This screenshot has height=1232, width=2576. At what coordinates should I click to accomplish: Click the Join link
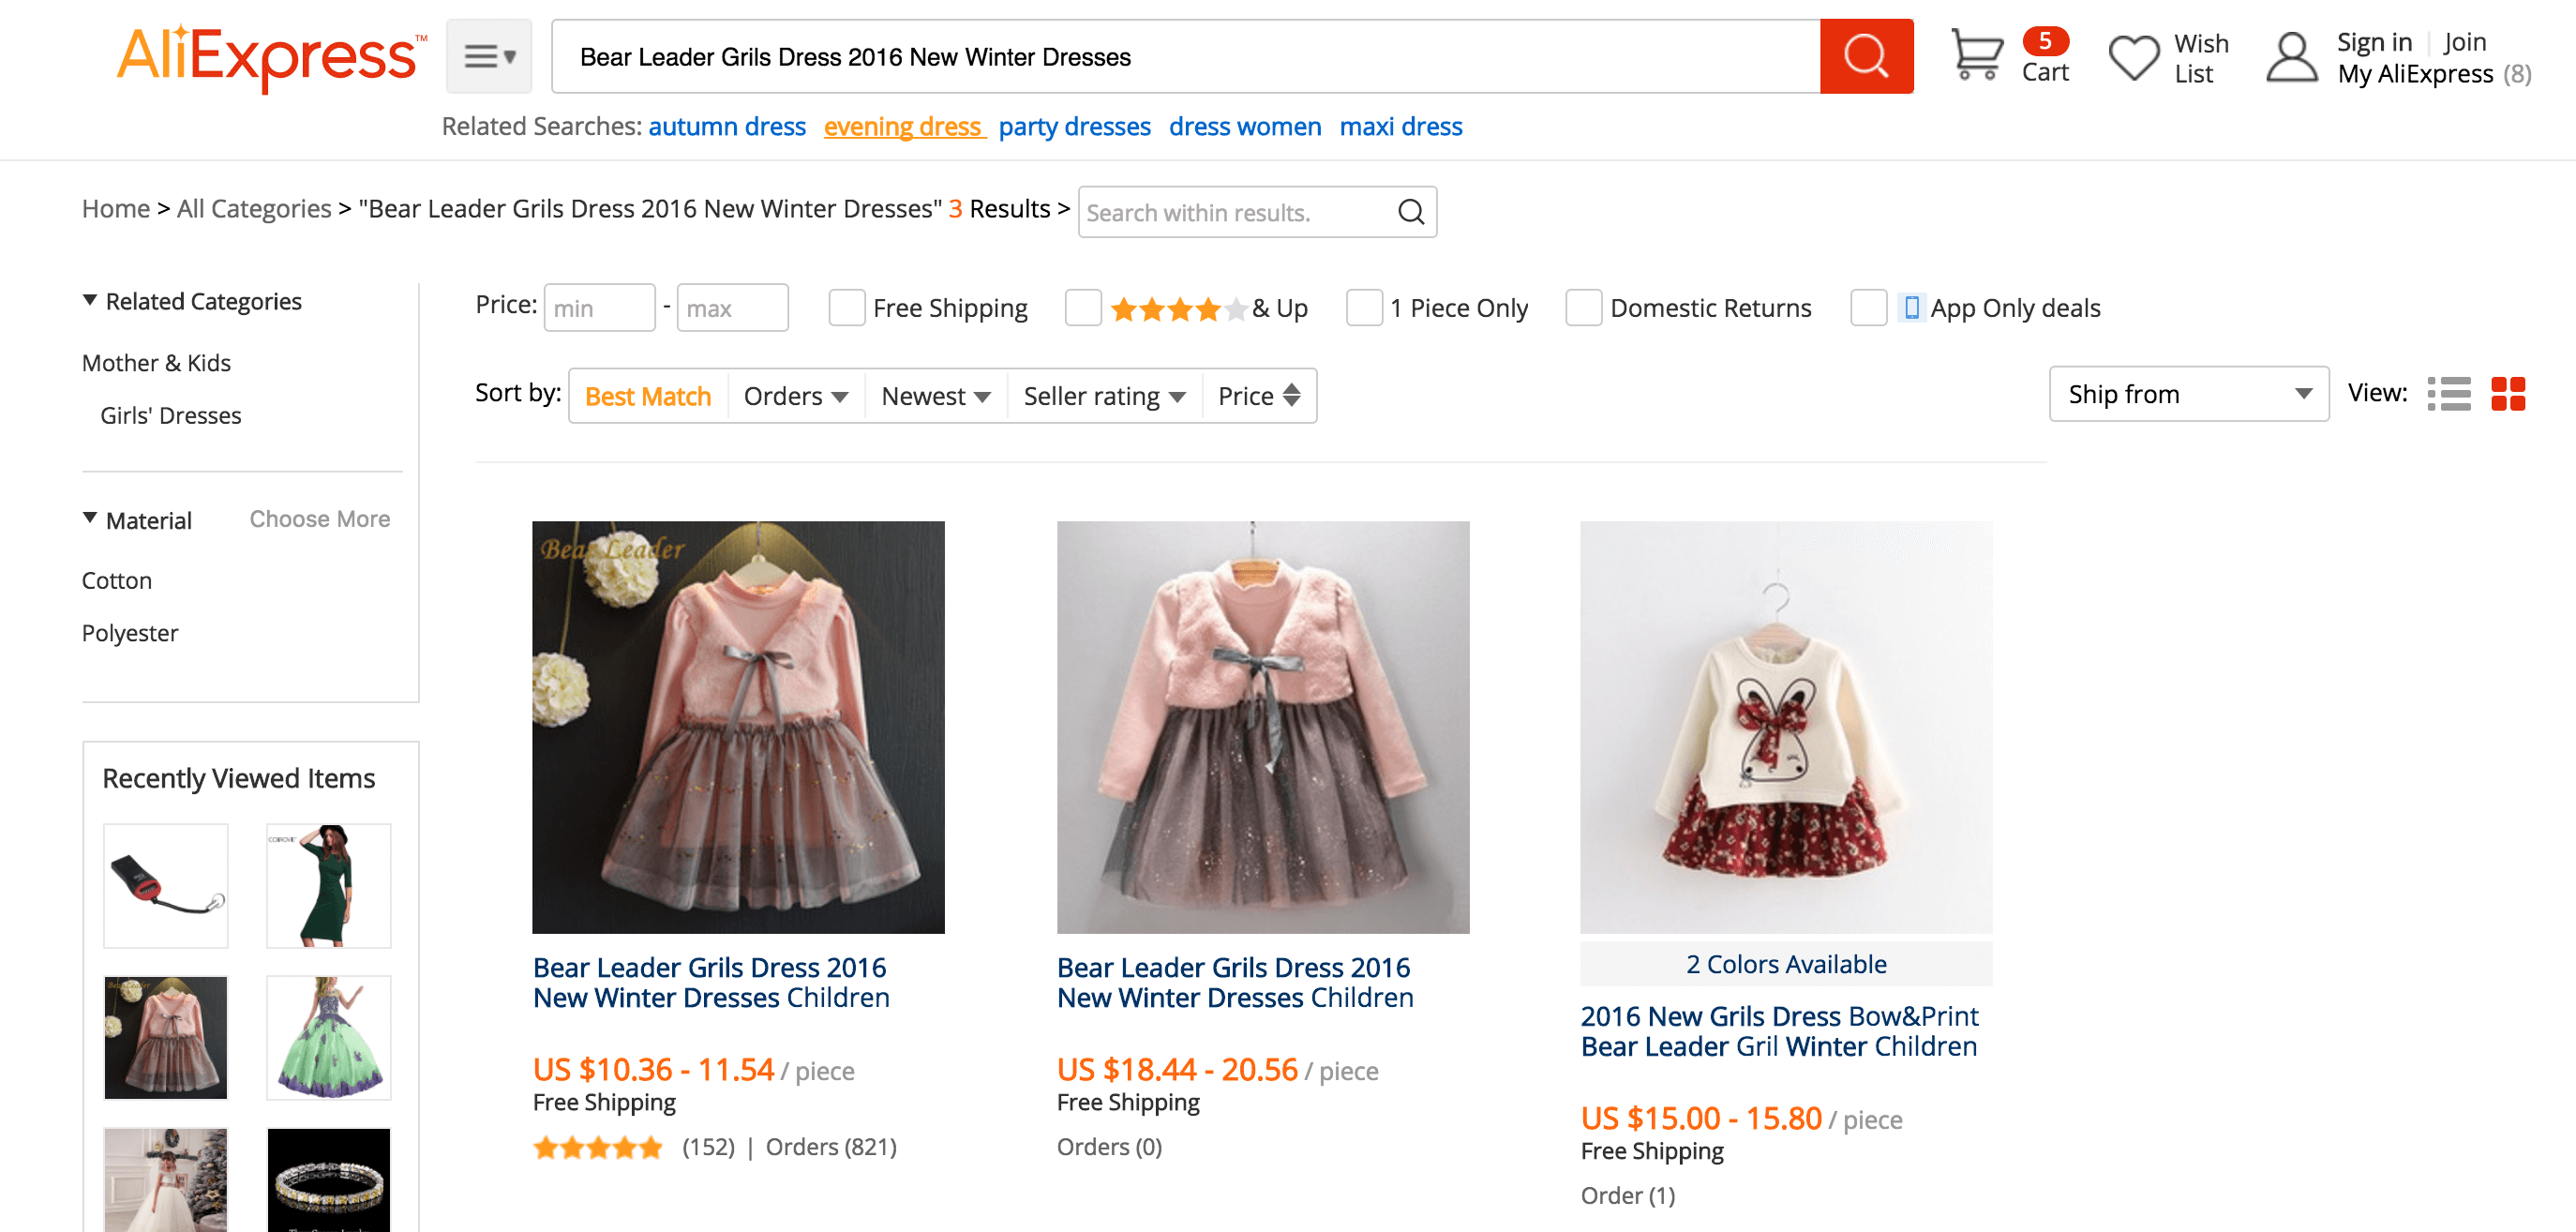[x=2464, y=42]
